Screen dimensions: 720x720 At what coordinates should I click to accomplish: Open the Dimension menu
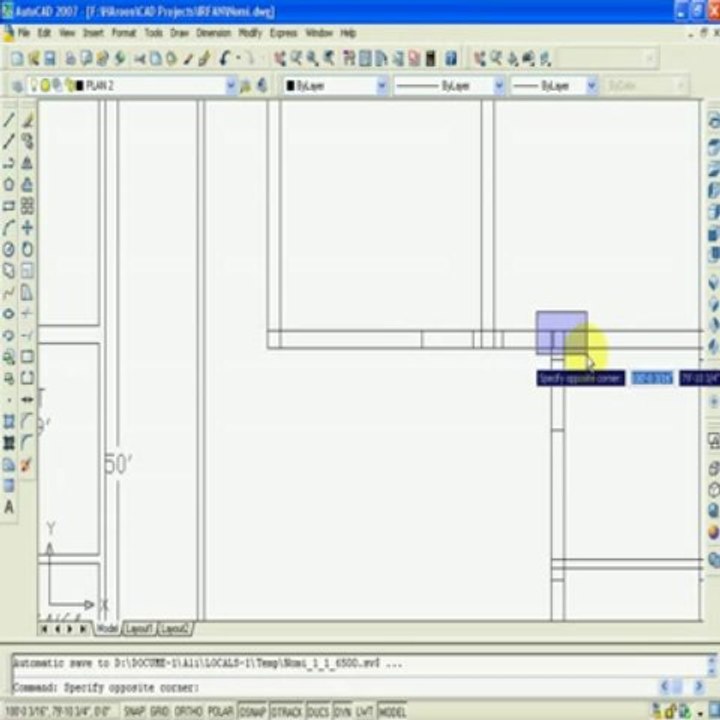[x=214, y=33]
